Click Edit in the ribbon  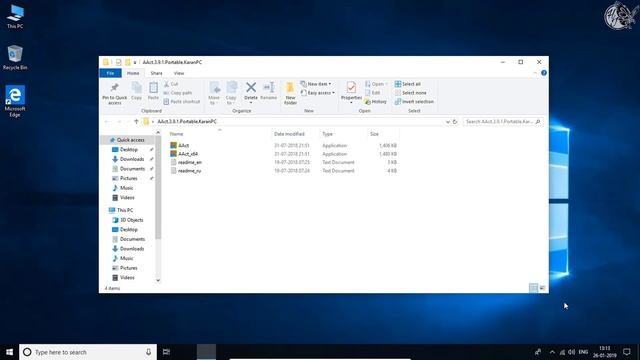372,93
